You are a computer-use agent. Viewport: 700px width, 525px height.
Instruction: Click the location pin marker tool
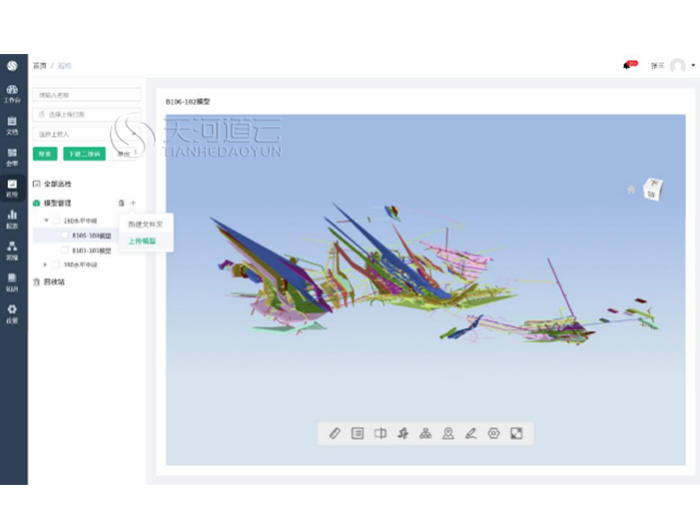tap(448, 433)
